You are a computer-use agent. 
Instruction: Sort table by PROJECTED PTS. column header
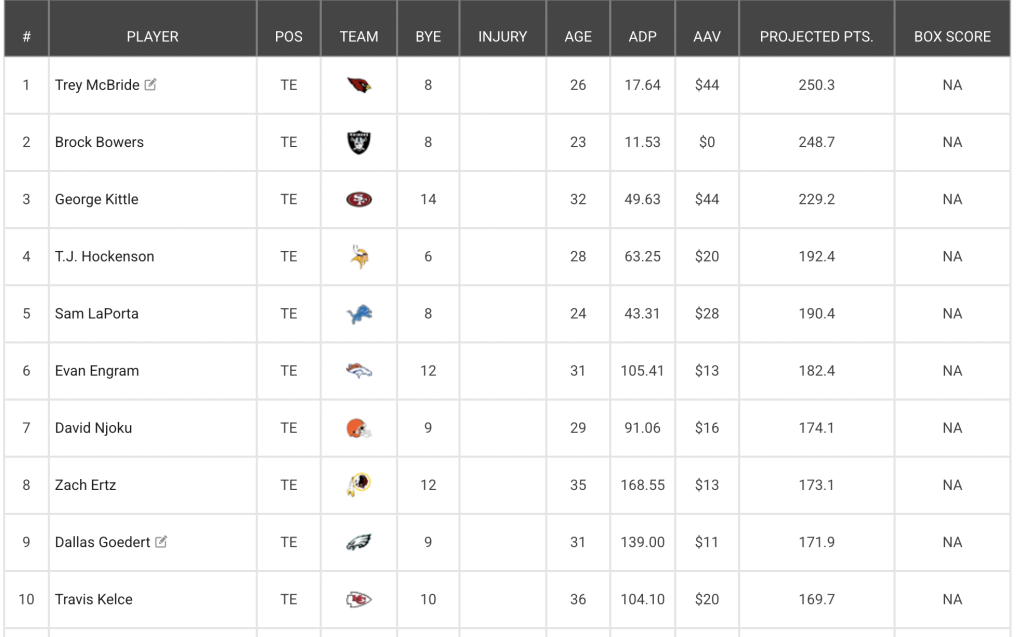pos(816,37)
